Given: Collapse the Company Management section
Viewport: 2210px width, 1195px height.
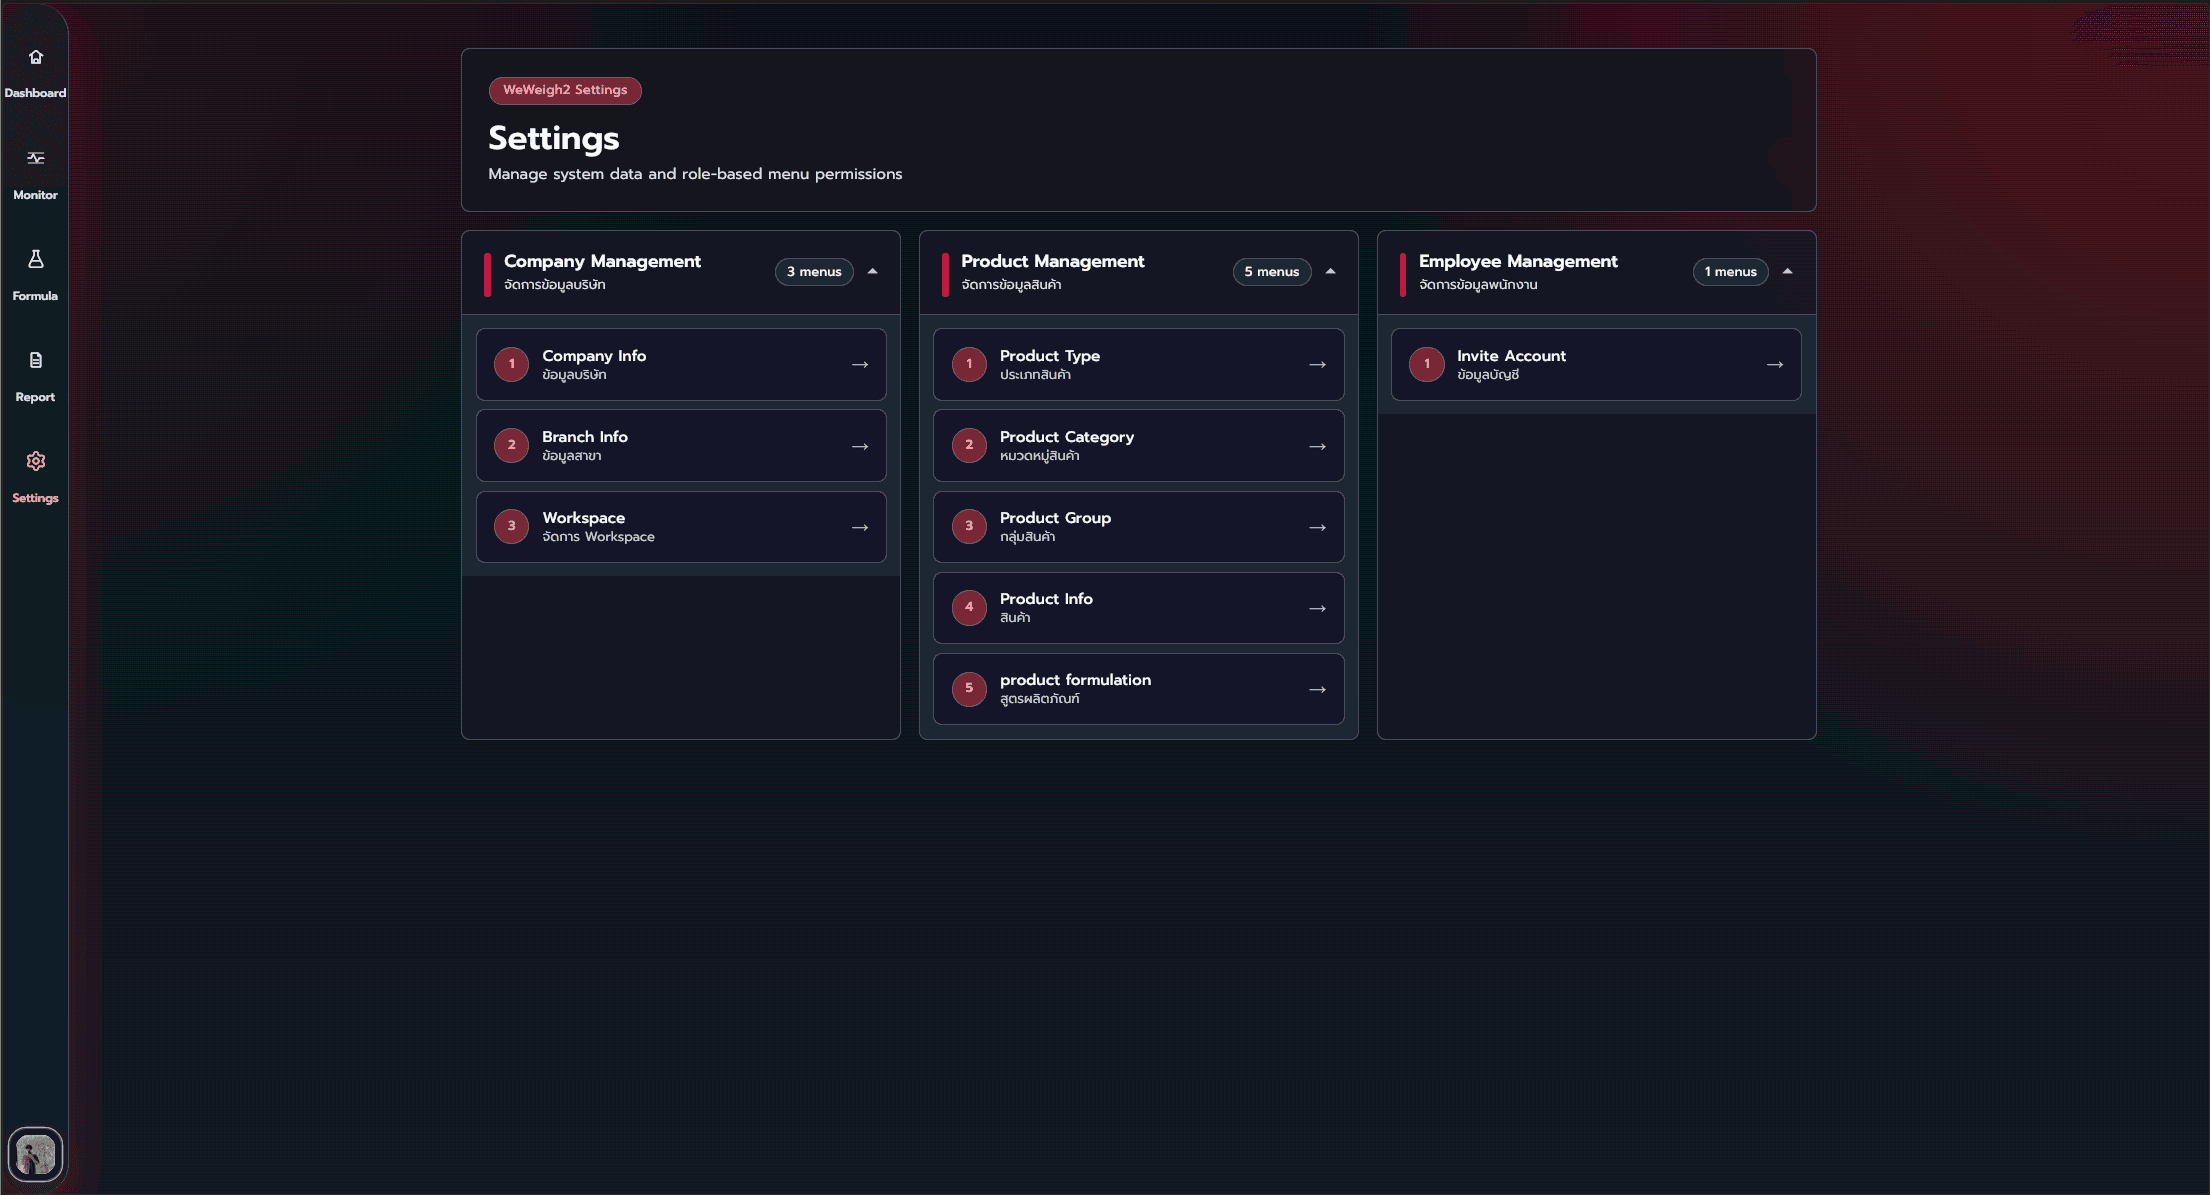Looking at the screenshot, I should (x=873, y=272).
